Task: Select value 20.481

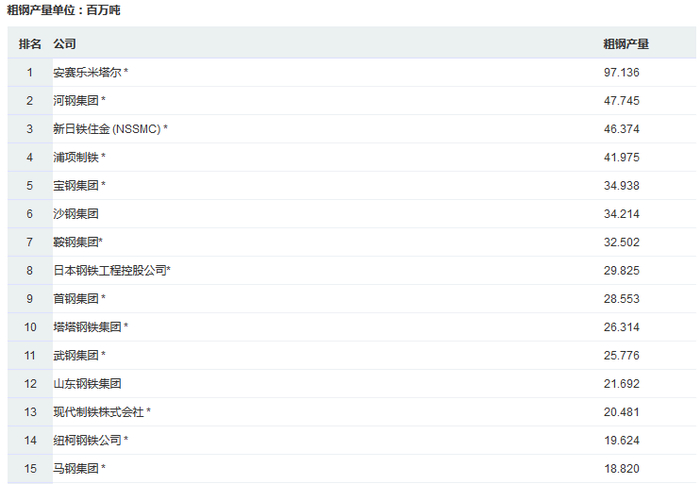Action: click(621, 412)
